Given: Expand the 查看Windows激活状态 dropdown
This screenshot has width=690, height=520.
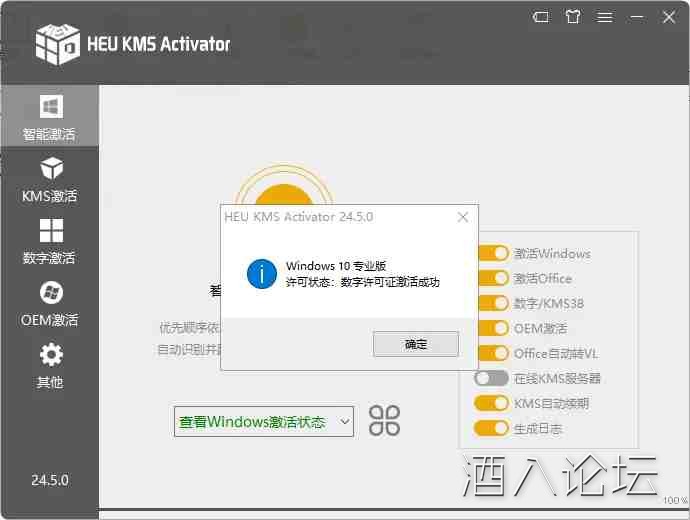Looking at the screenshot, I should (264, 422).
